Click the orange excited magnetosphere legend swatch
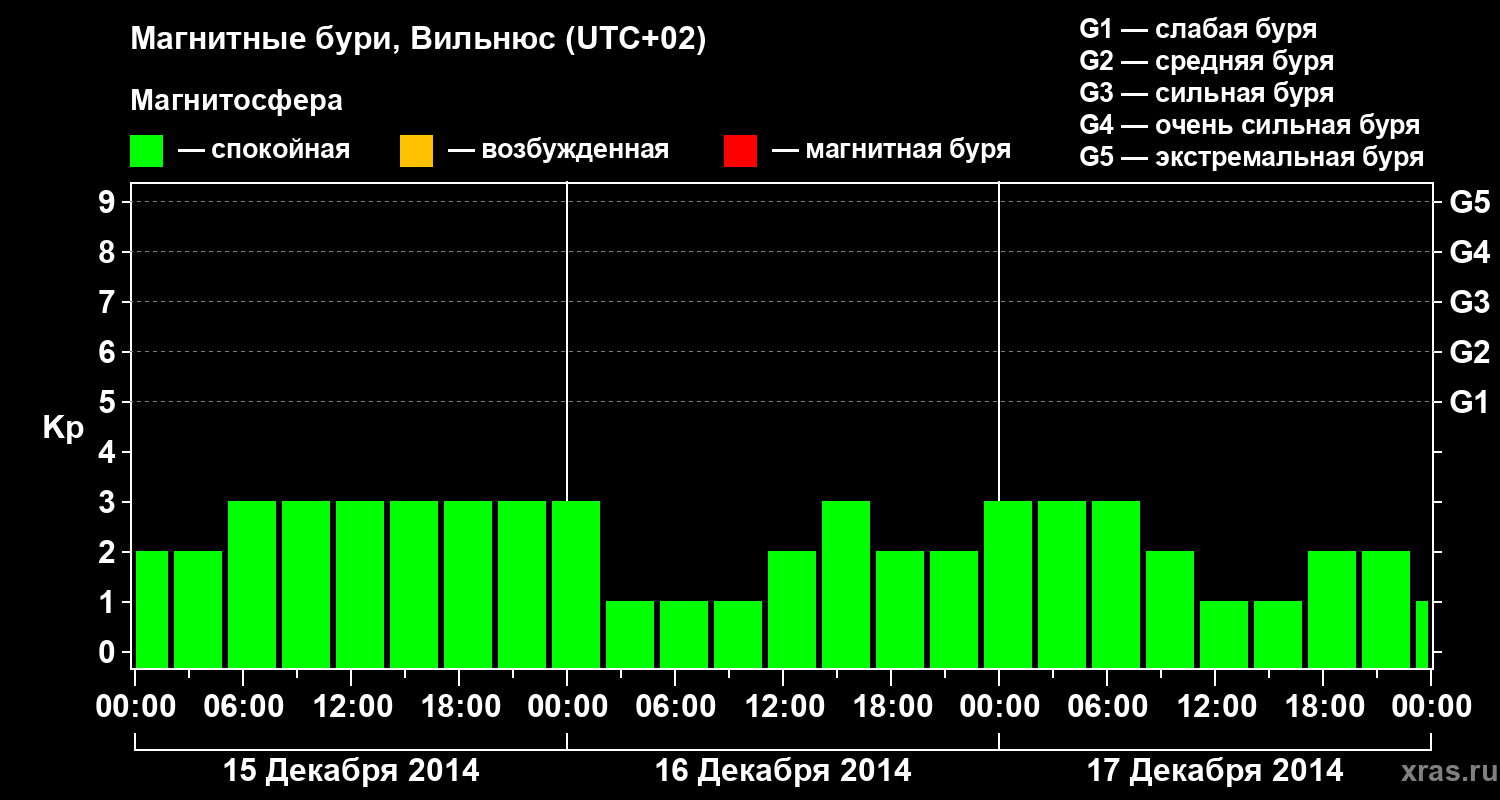Image resolution: width=1500 pixels, height=800 pixels. click(x=416, y=151)
